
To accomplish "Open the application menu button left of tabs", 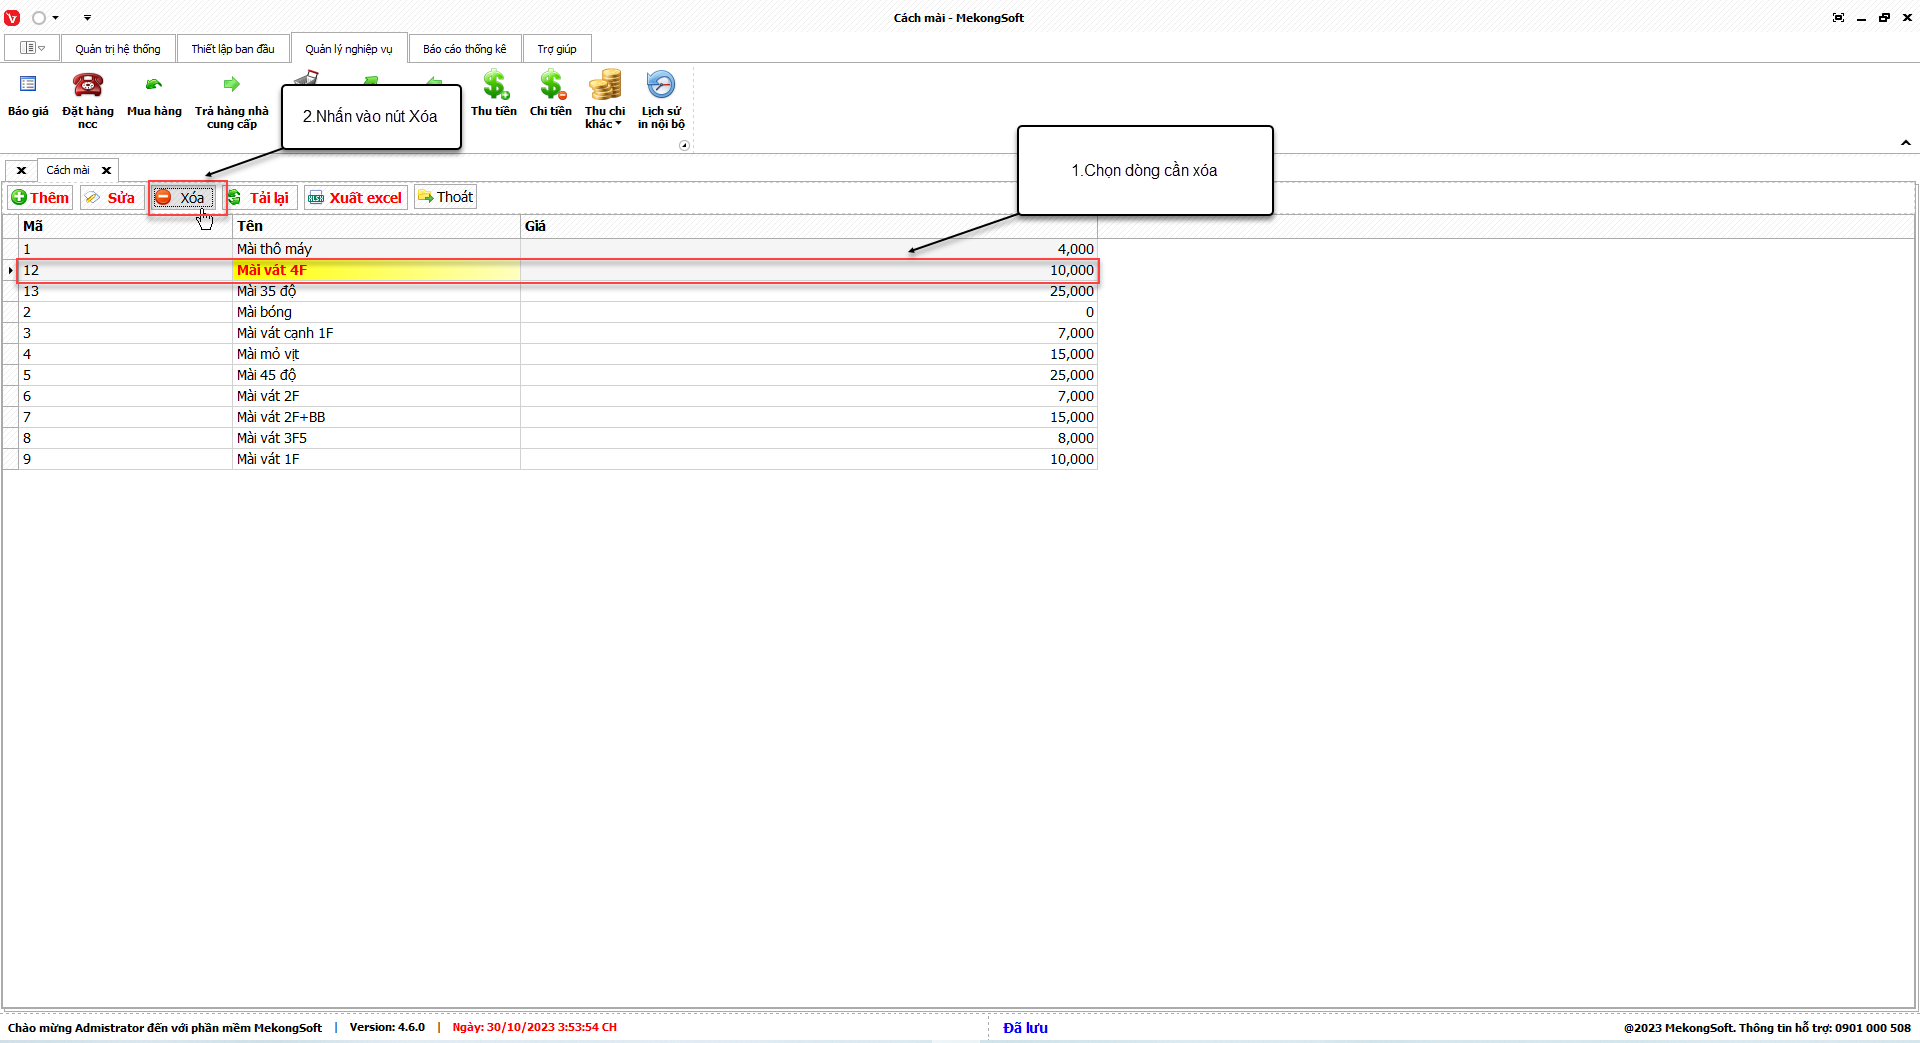I will [32, 48].
